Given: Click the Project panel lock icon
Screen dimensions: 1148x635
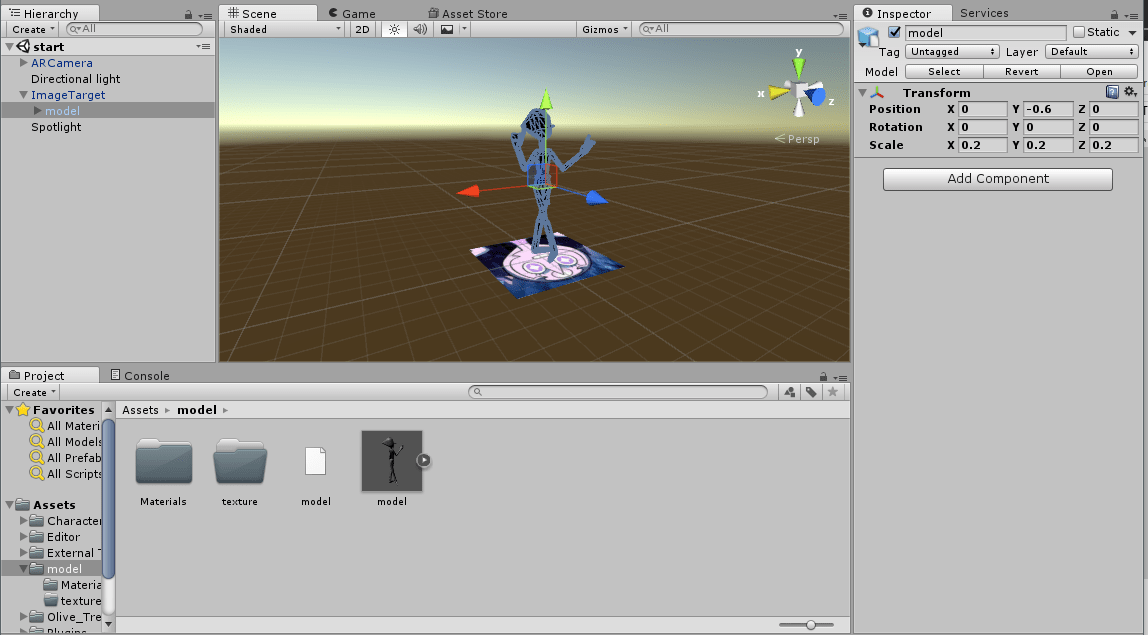Looking at the screenshot, I should [x=824, y=376].
